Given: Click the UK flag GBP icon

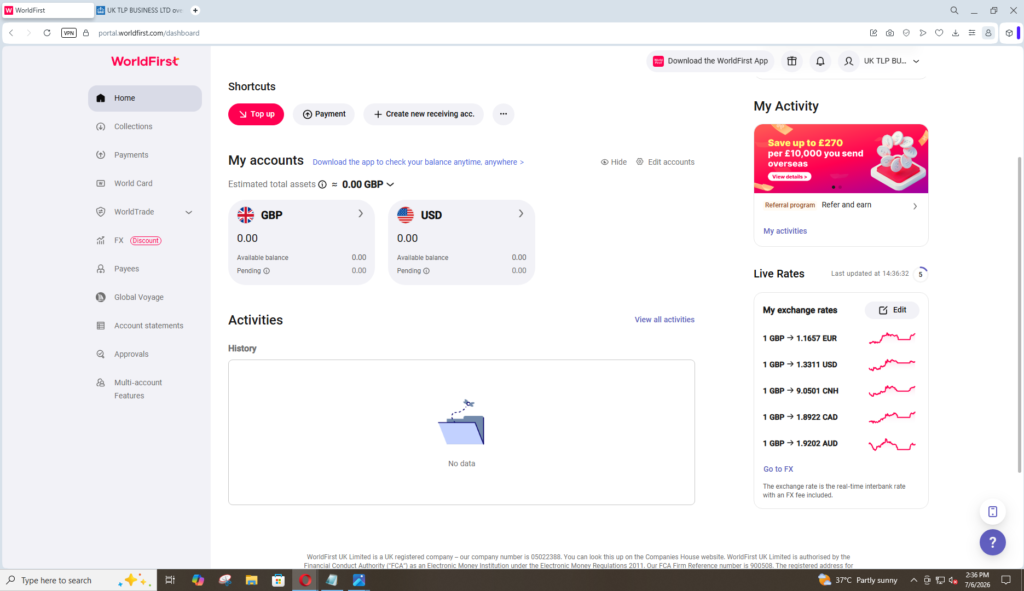Looking at the screenshot, I should point(246,215).
